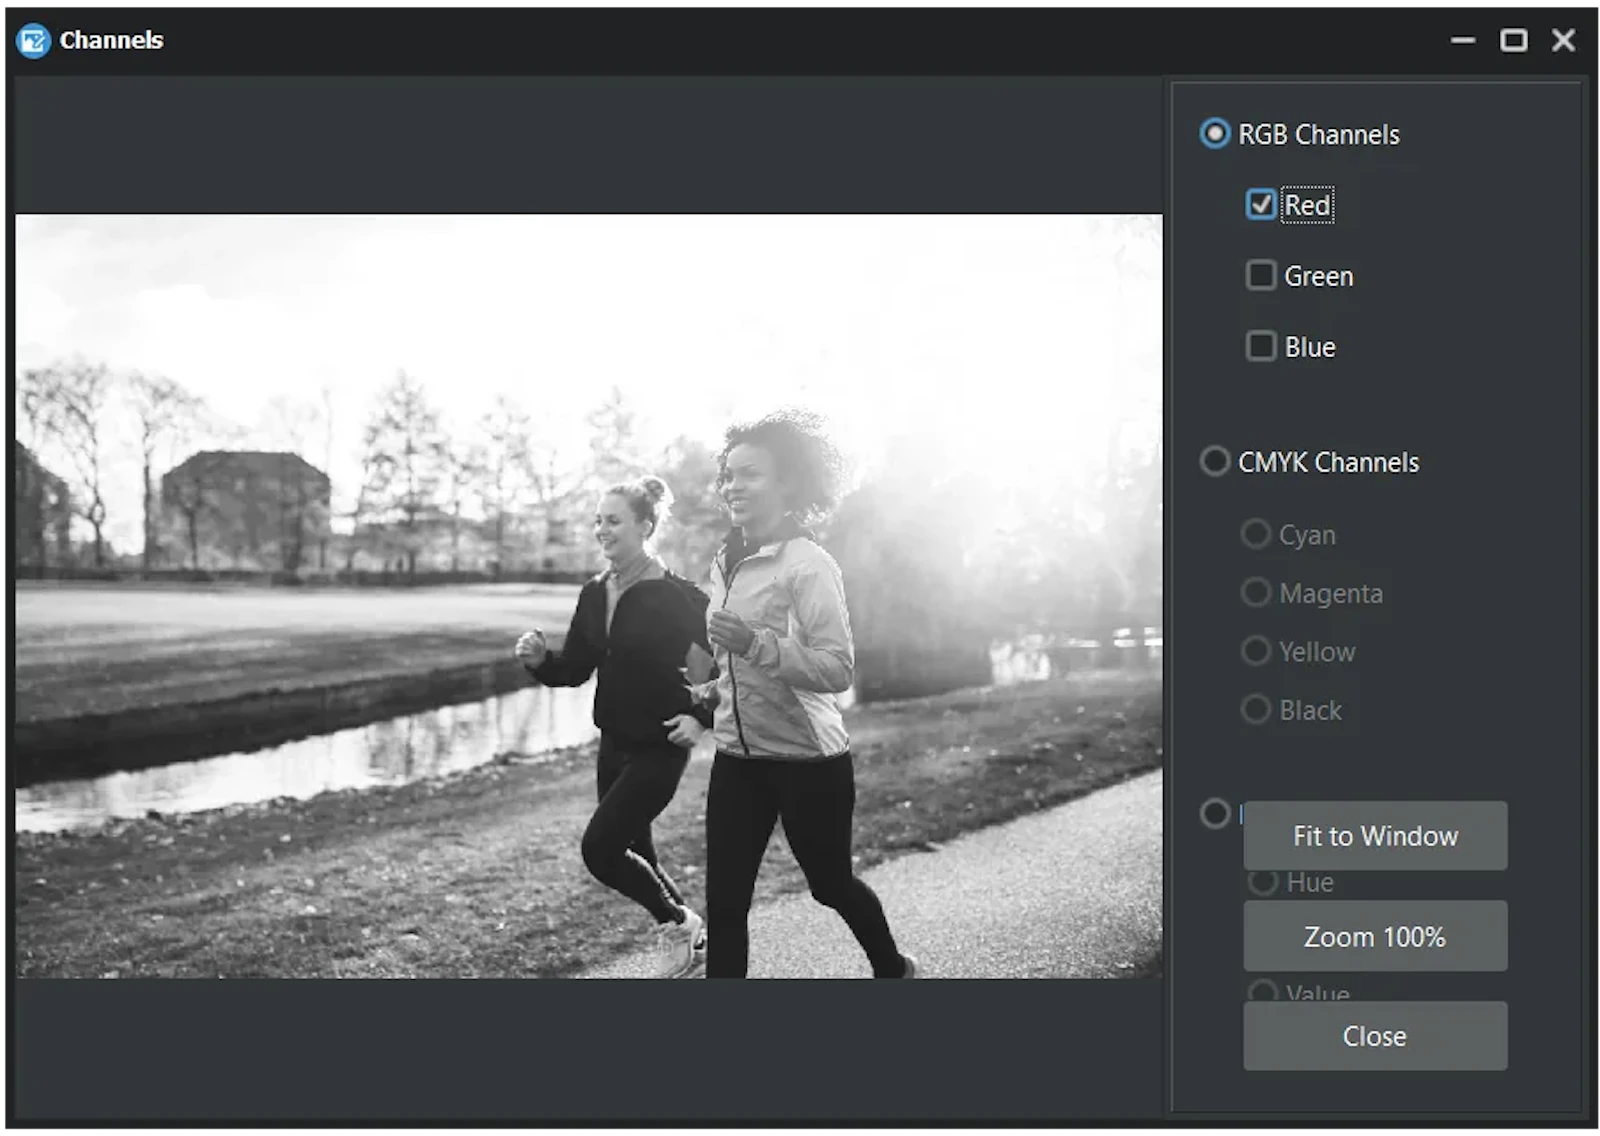Click the Channels app icon in the title bar
This screenshot has width=1600, height=1136.
(x=33, y=40)
